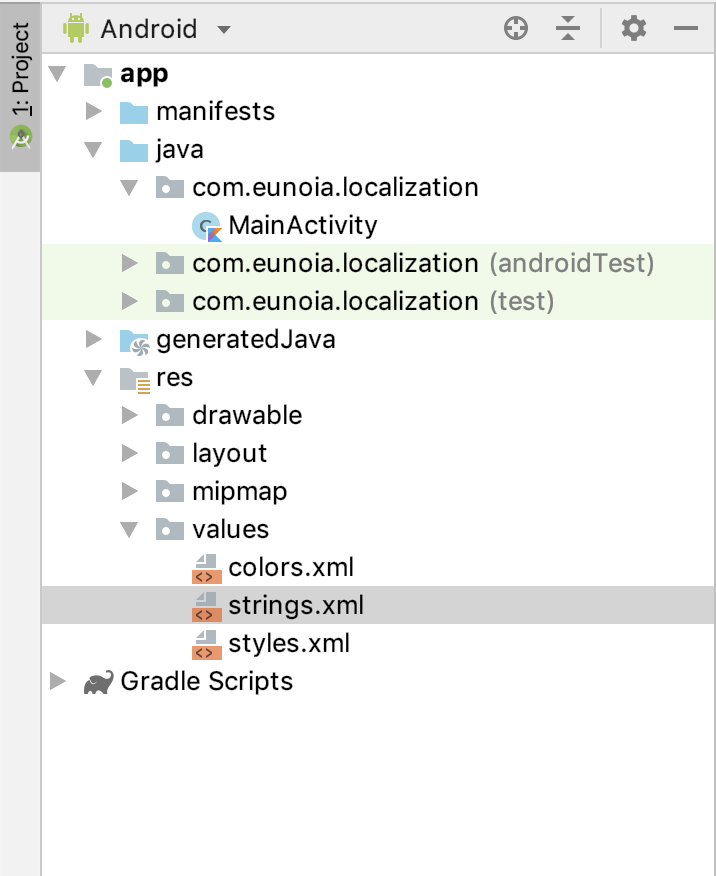Screen dimensions: 716x876
Task: Click the values folder icon
Action: 170,530
